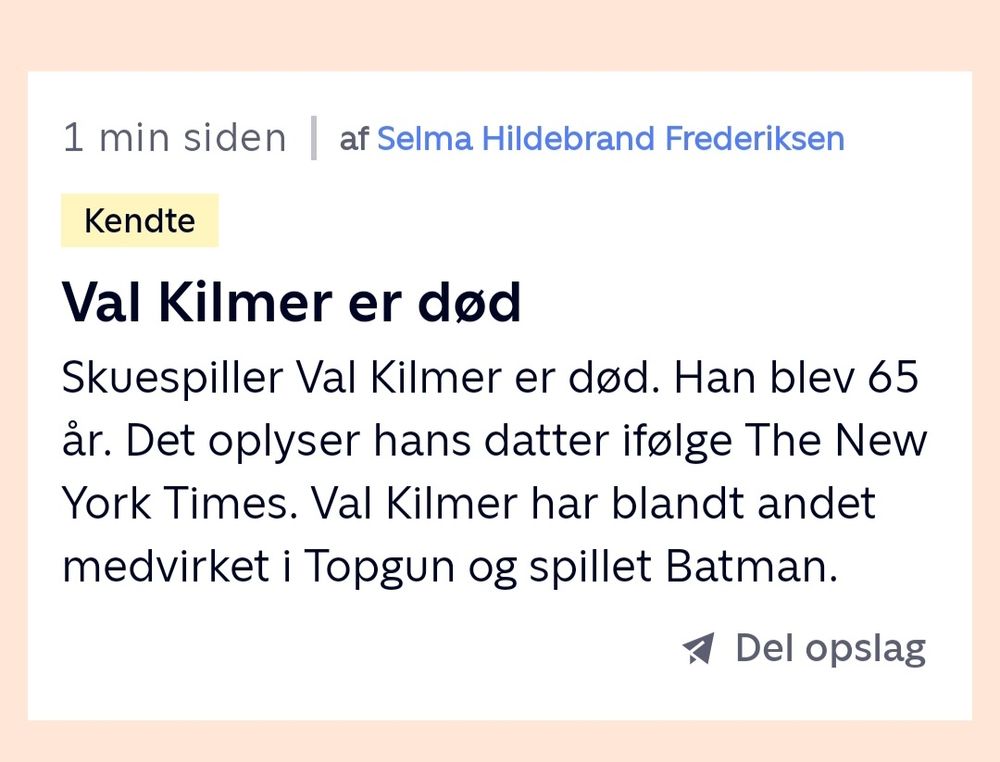Click the paper plane share icon
Viewport: 1000px width, 762px height.
[x=698, y=648]
